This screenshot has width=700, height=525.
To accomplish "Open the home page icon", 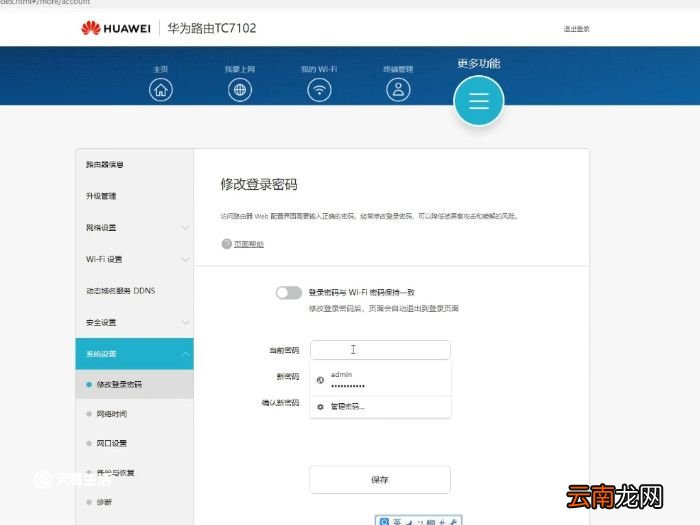I will [161, 90].
